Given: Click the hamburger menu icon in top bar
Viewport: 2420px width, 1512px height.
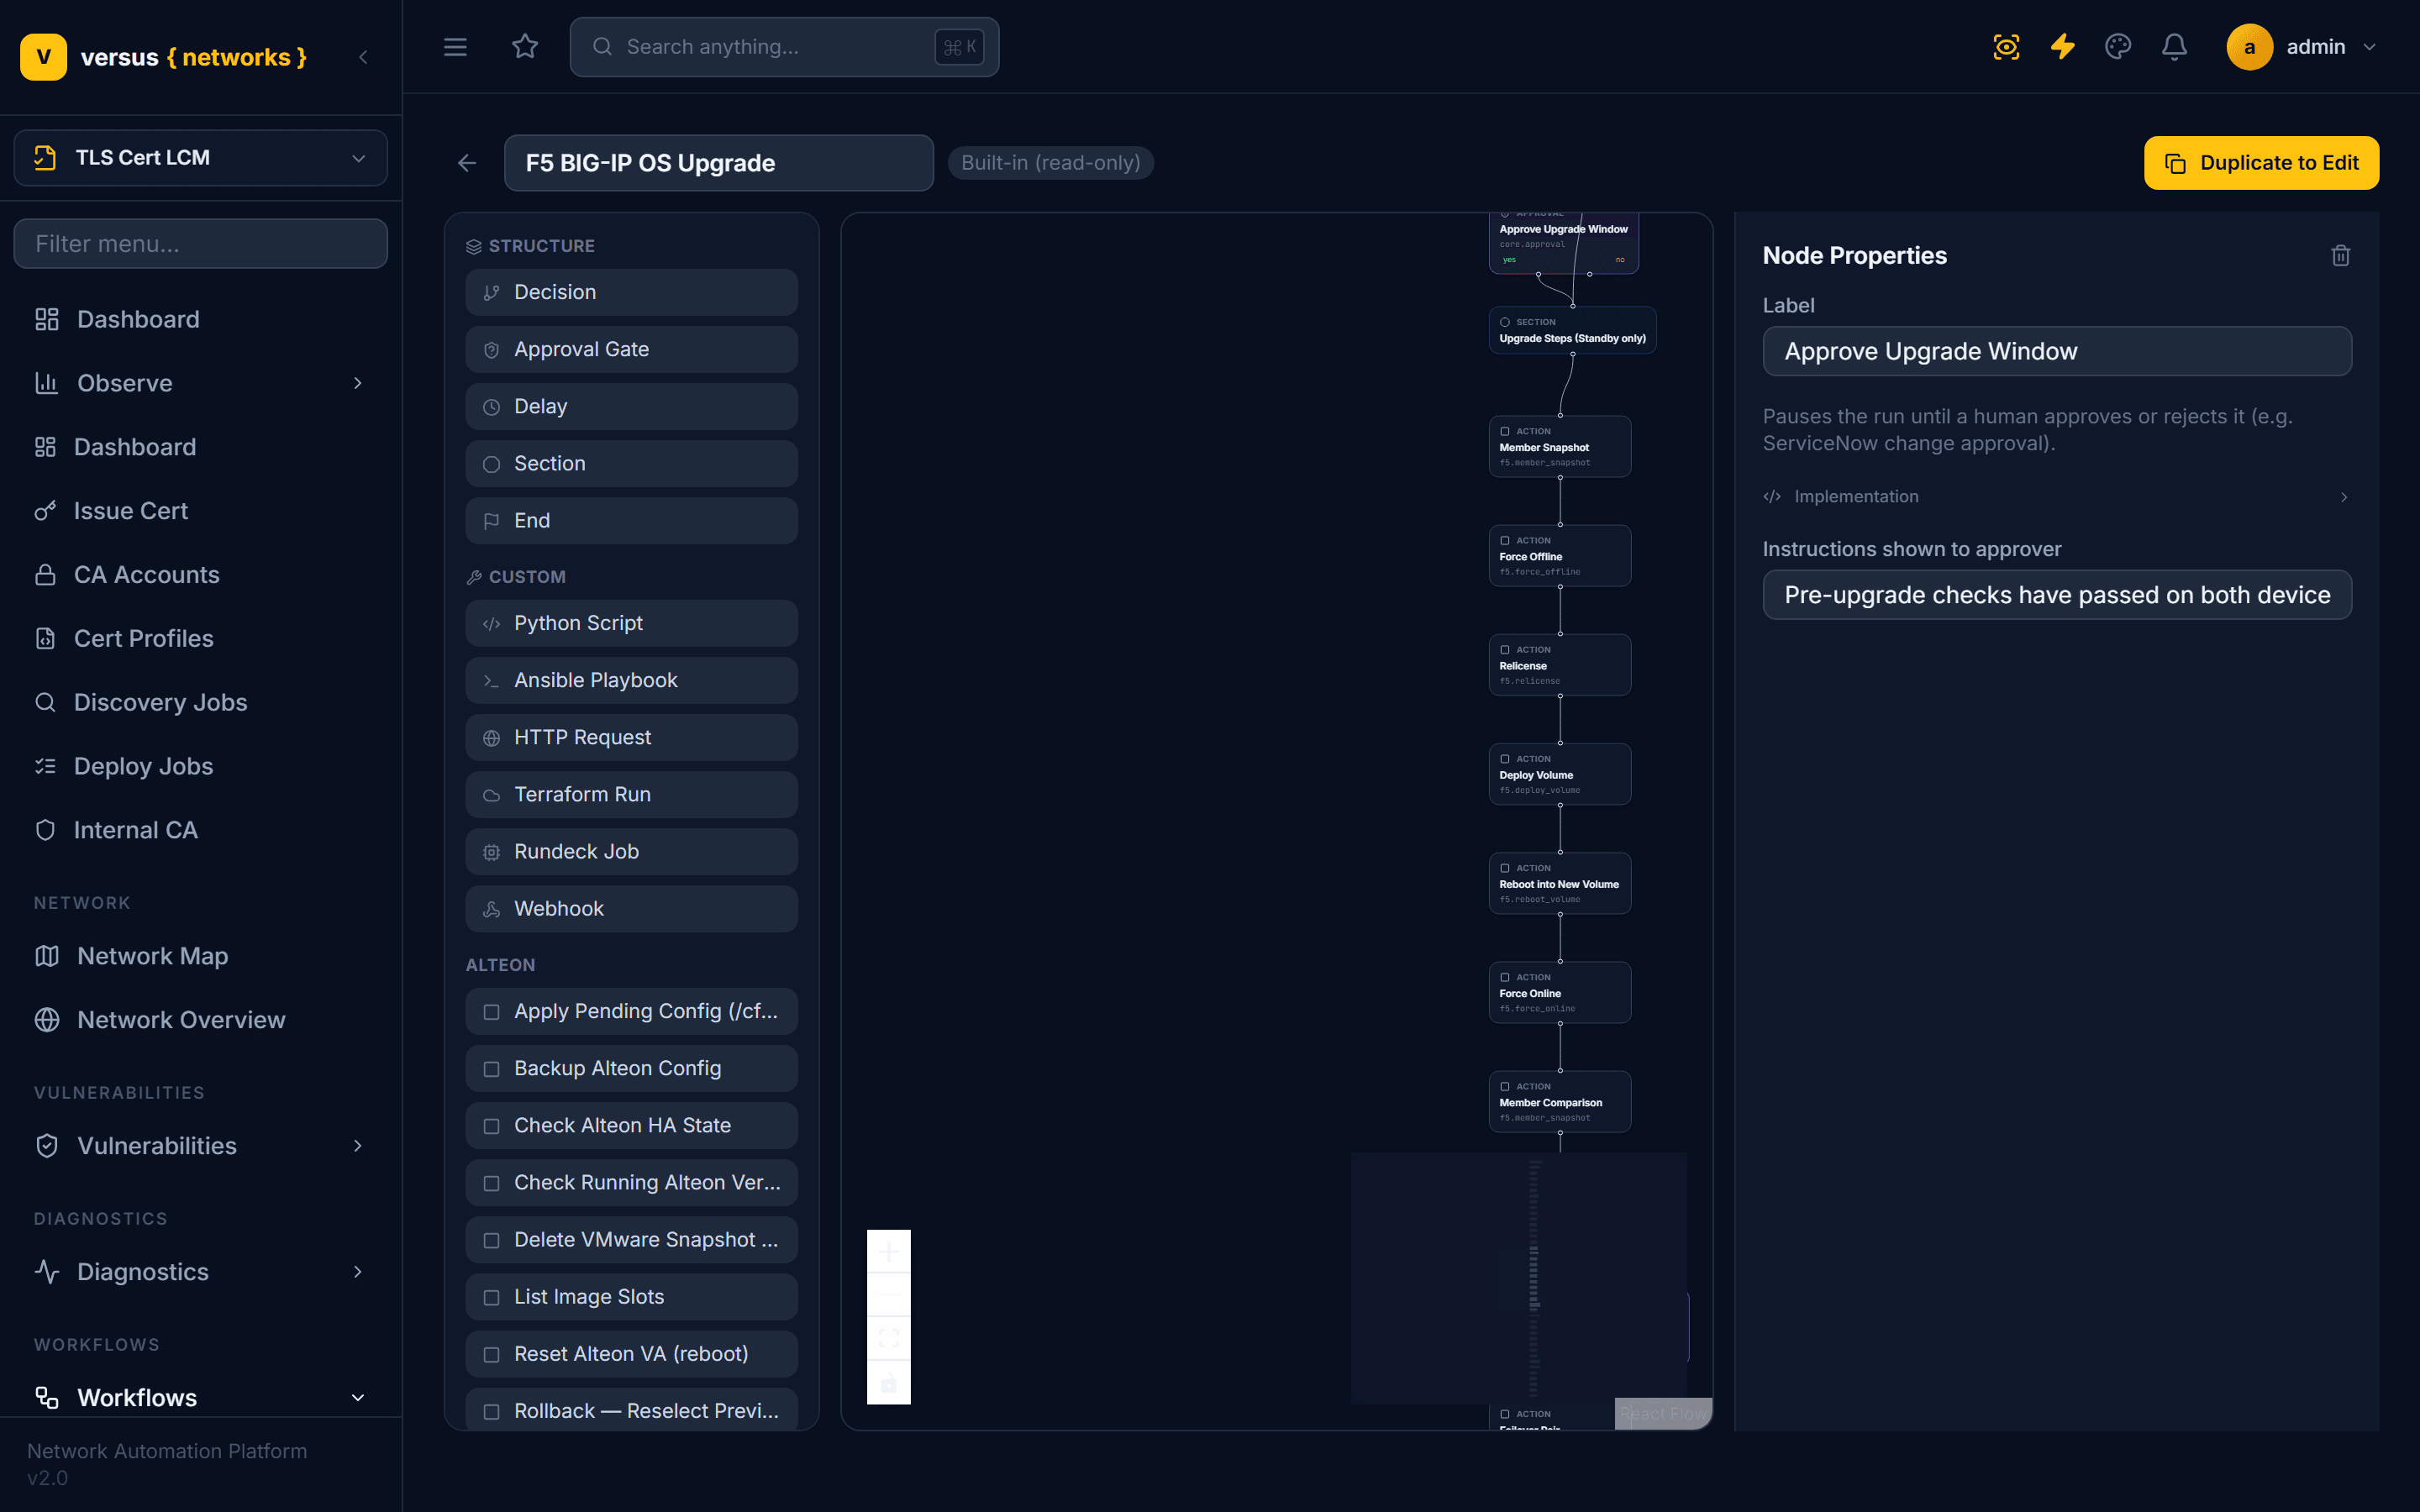Looking at the screenshot, I should pos(455,47).
